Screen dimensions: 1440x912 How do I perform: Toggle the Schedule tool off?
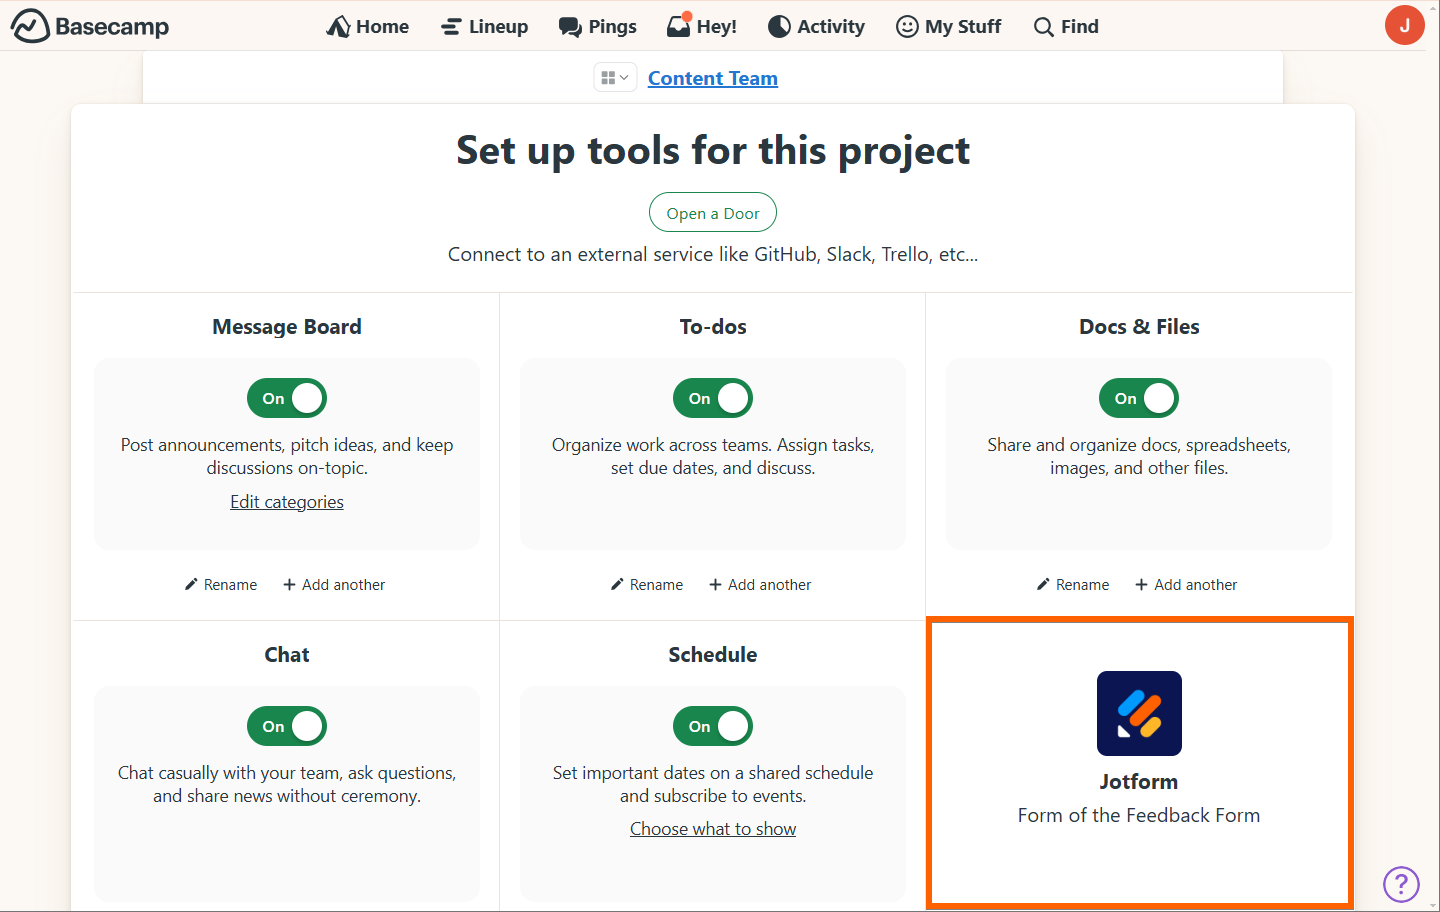click(x=713, y=726)
